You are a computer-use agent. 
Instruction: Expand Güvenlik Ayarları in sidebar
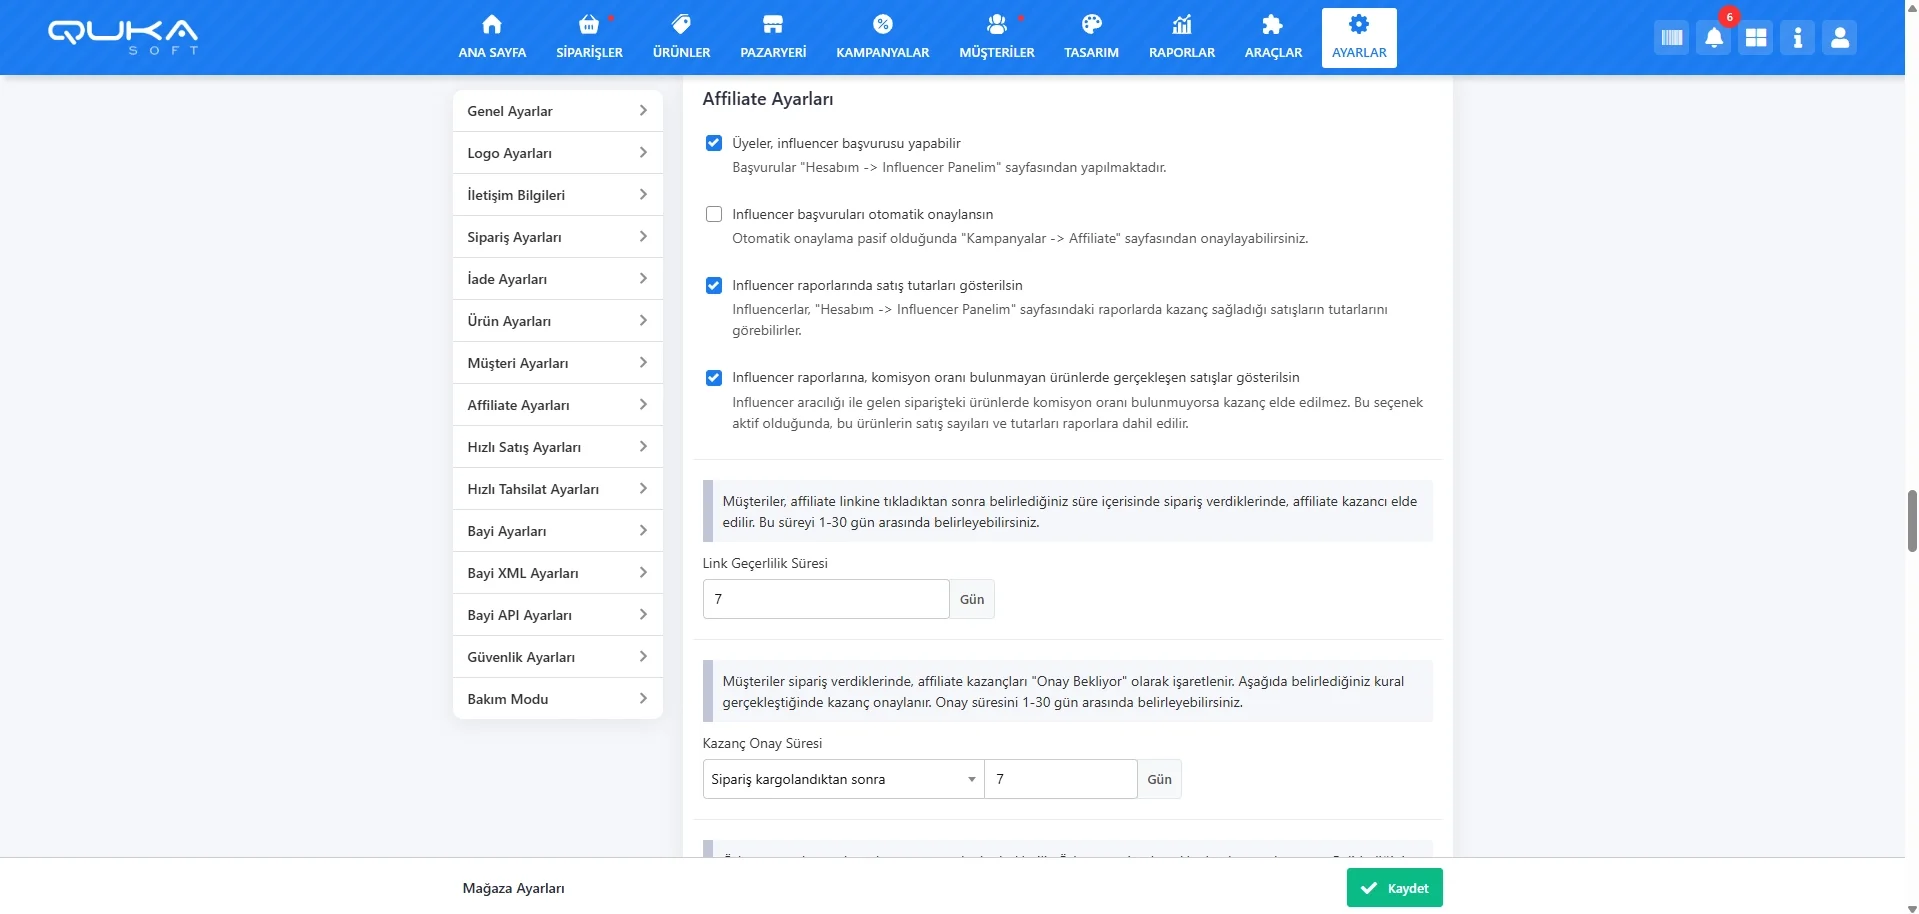pyautogui.click(x=557, y=657)
